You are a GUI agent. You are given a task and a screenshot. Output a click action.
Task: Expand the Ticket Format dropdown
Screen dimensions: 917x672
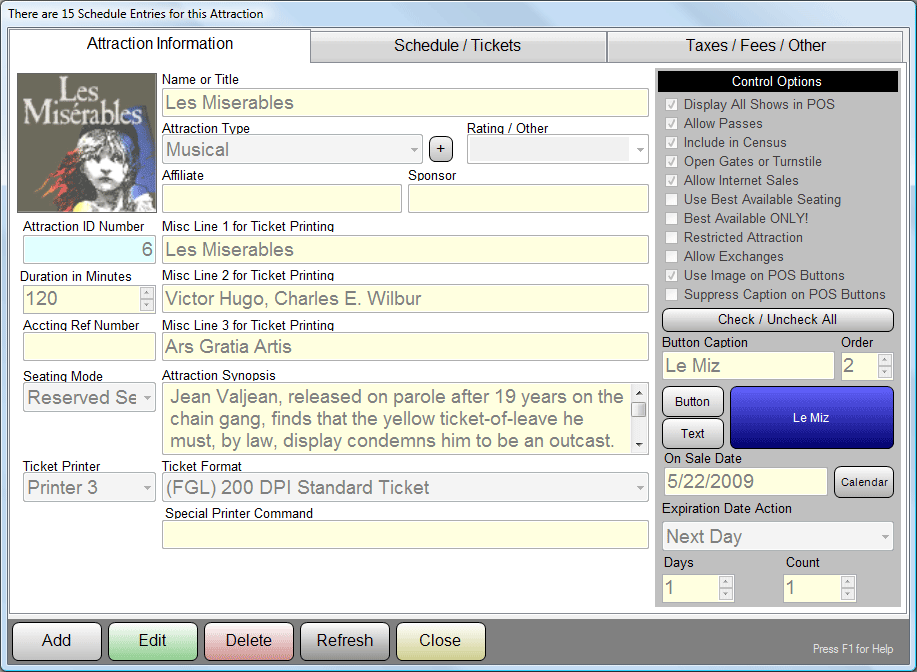640,488
